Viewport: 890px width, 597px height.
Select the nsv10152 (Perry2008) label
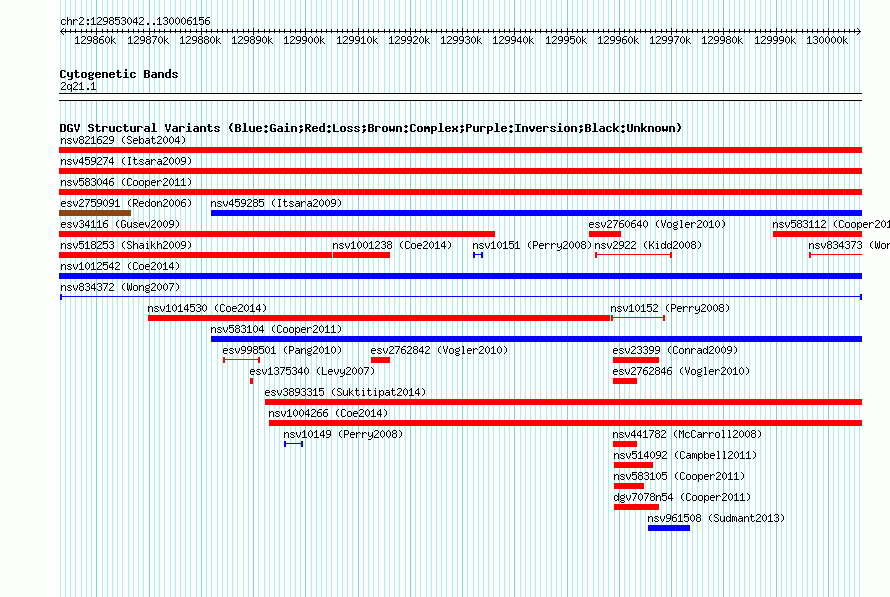[670, 308]
